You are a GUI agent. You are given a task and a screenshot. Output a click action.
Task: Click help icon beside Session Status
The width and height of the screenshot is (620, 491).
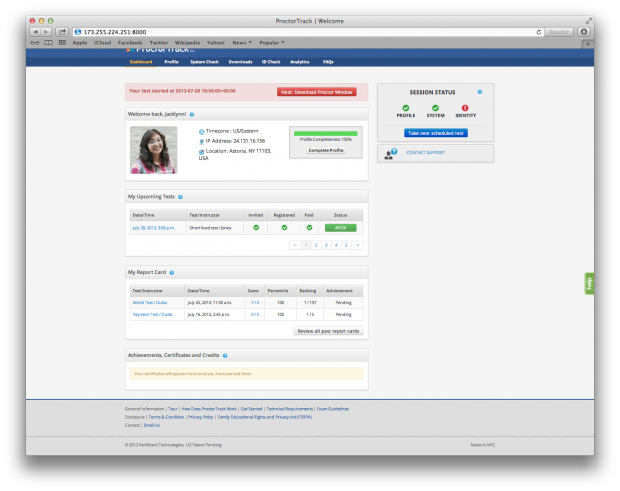click(480, 91)
